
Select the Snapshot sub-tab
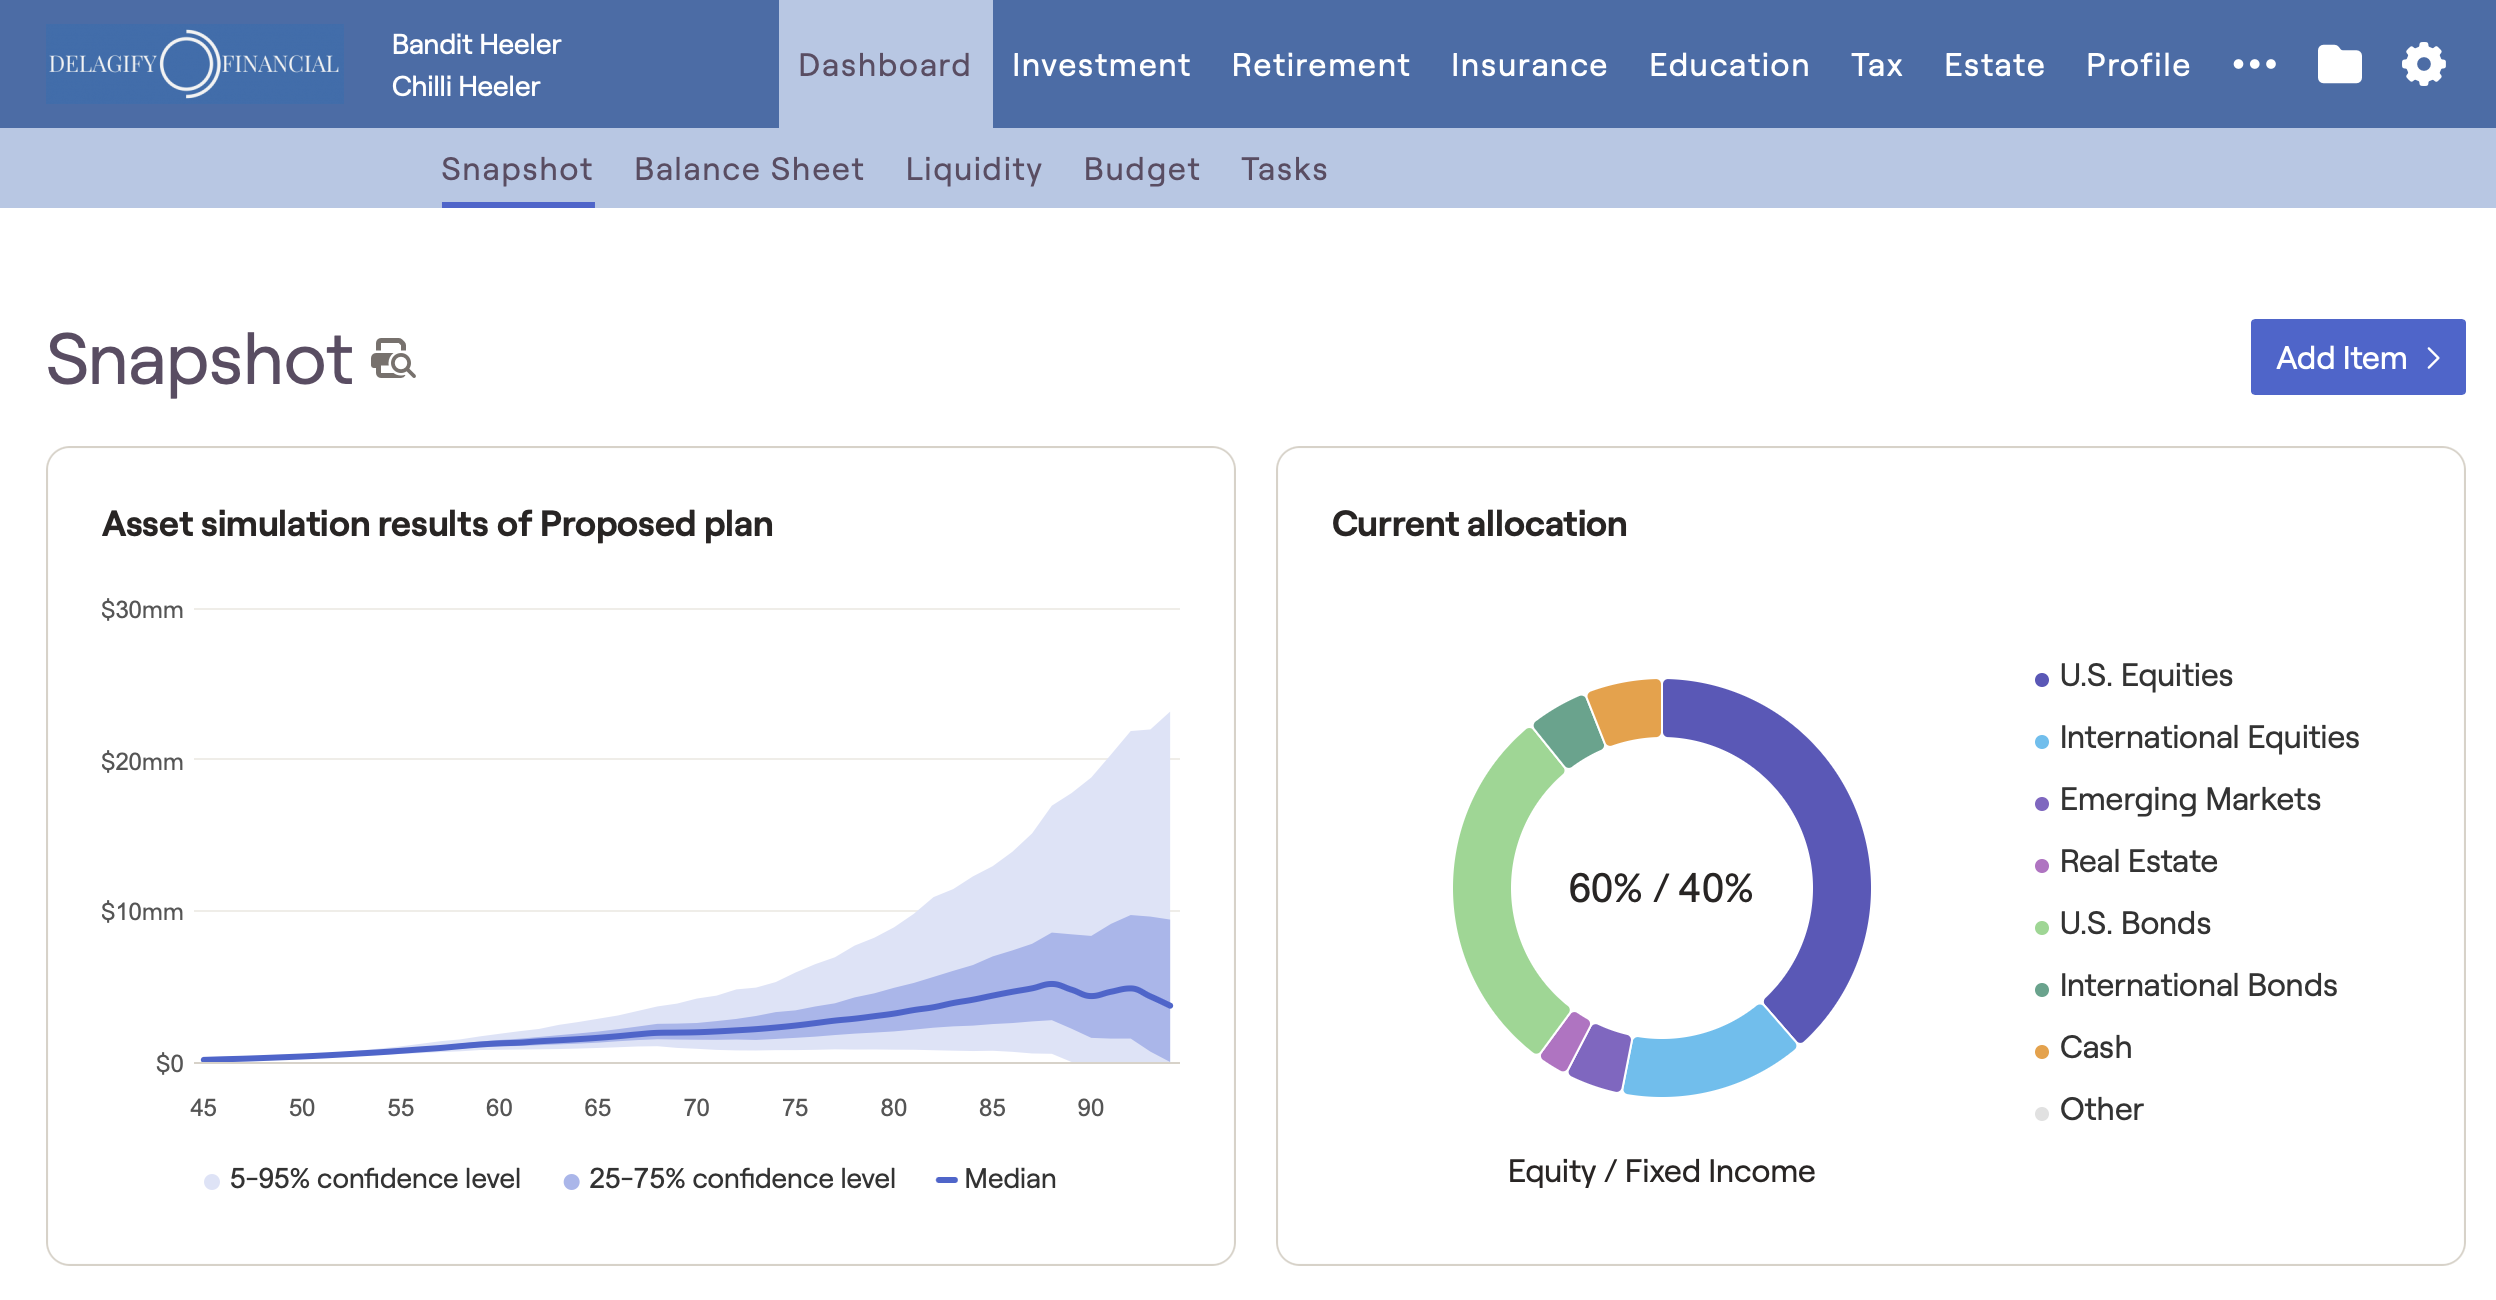click(x=517, y=169)
